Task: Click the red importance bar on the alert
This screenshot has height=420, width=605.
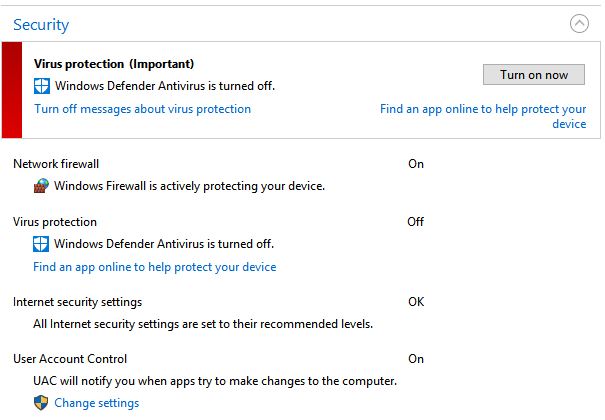Action: [x=12, y=90]
